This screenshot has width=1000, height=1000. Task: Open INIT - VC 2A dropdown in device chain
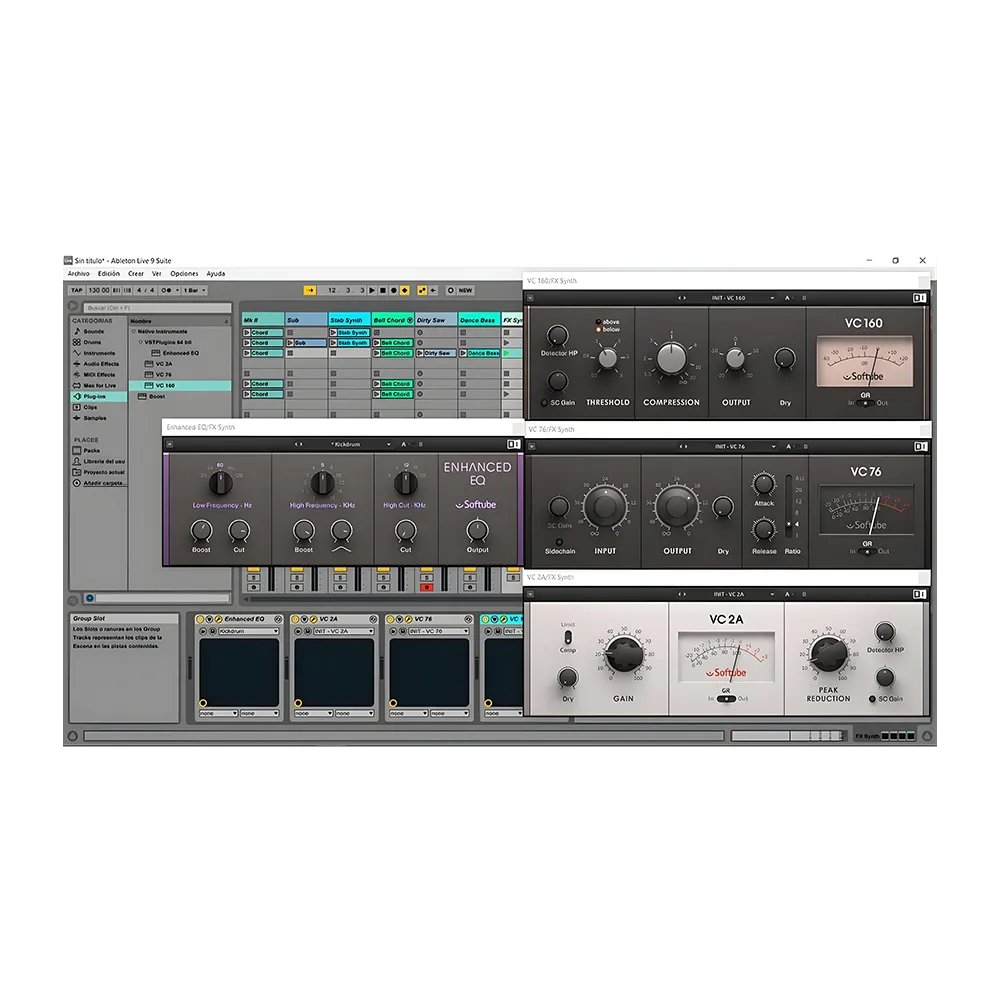(x=344, y=631)
